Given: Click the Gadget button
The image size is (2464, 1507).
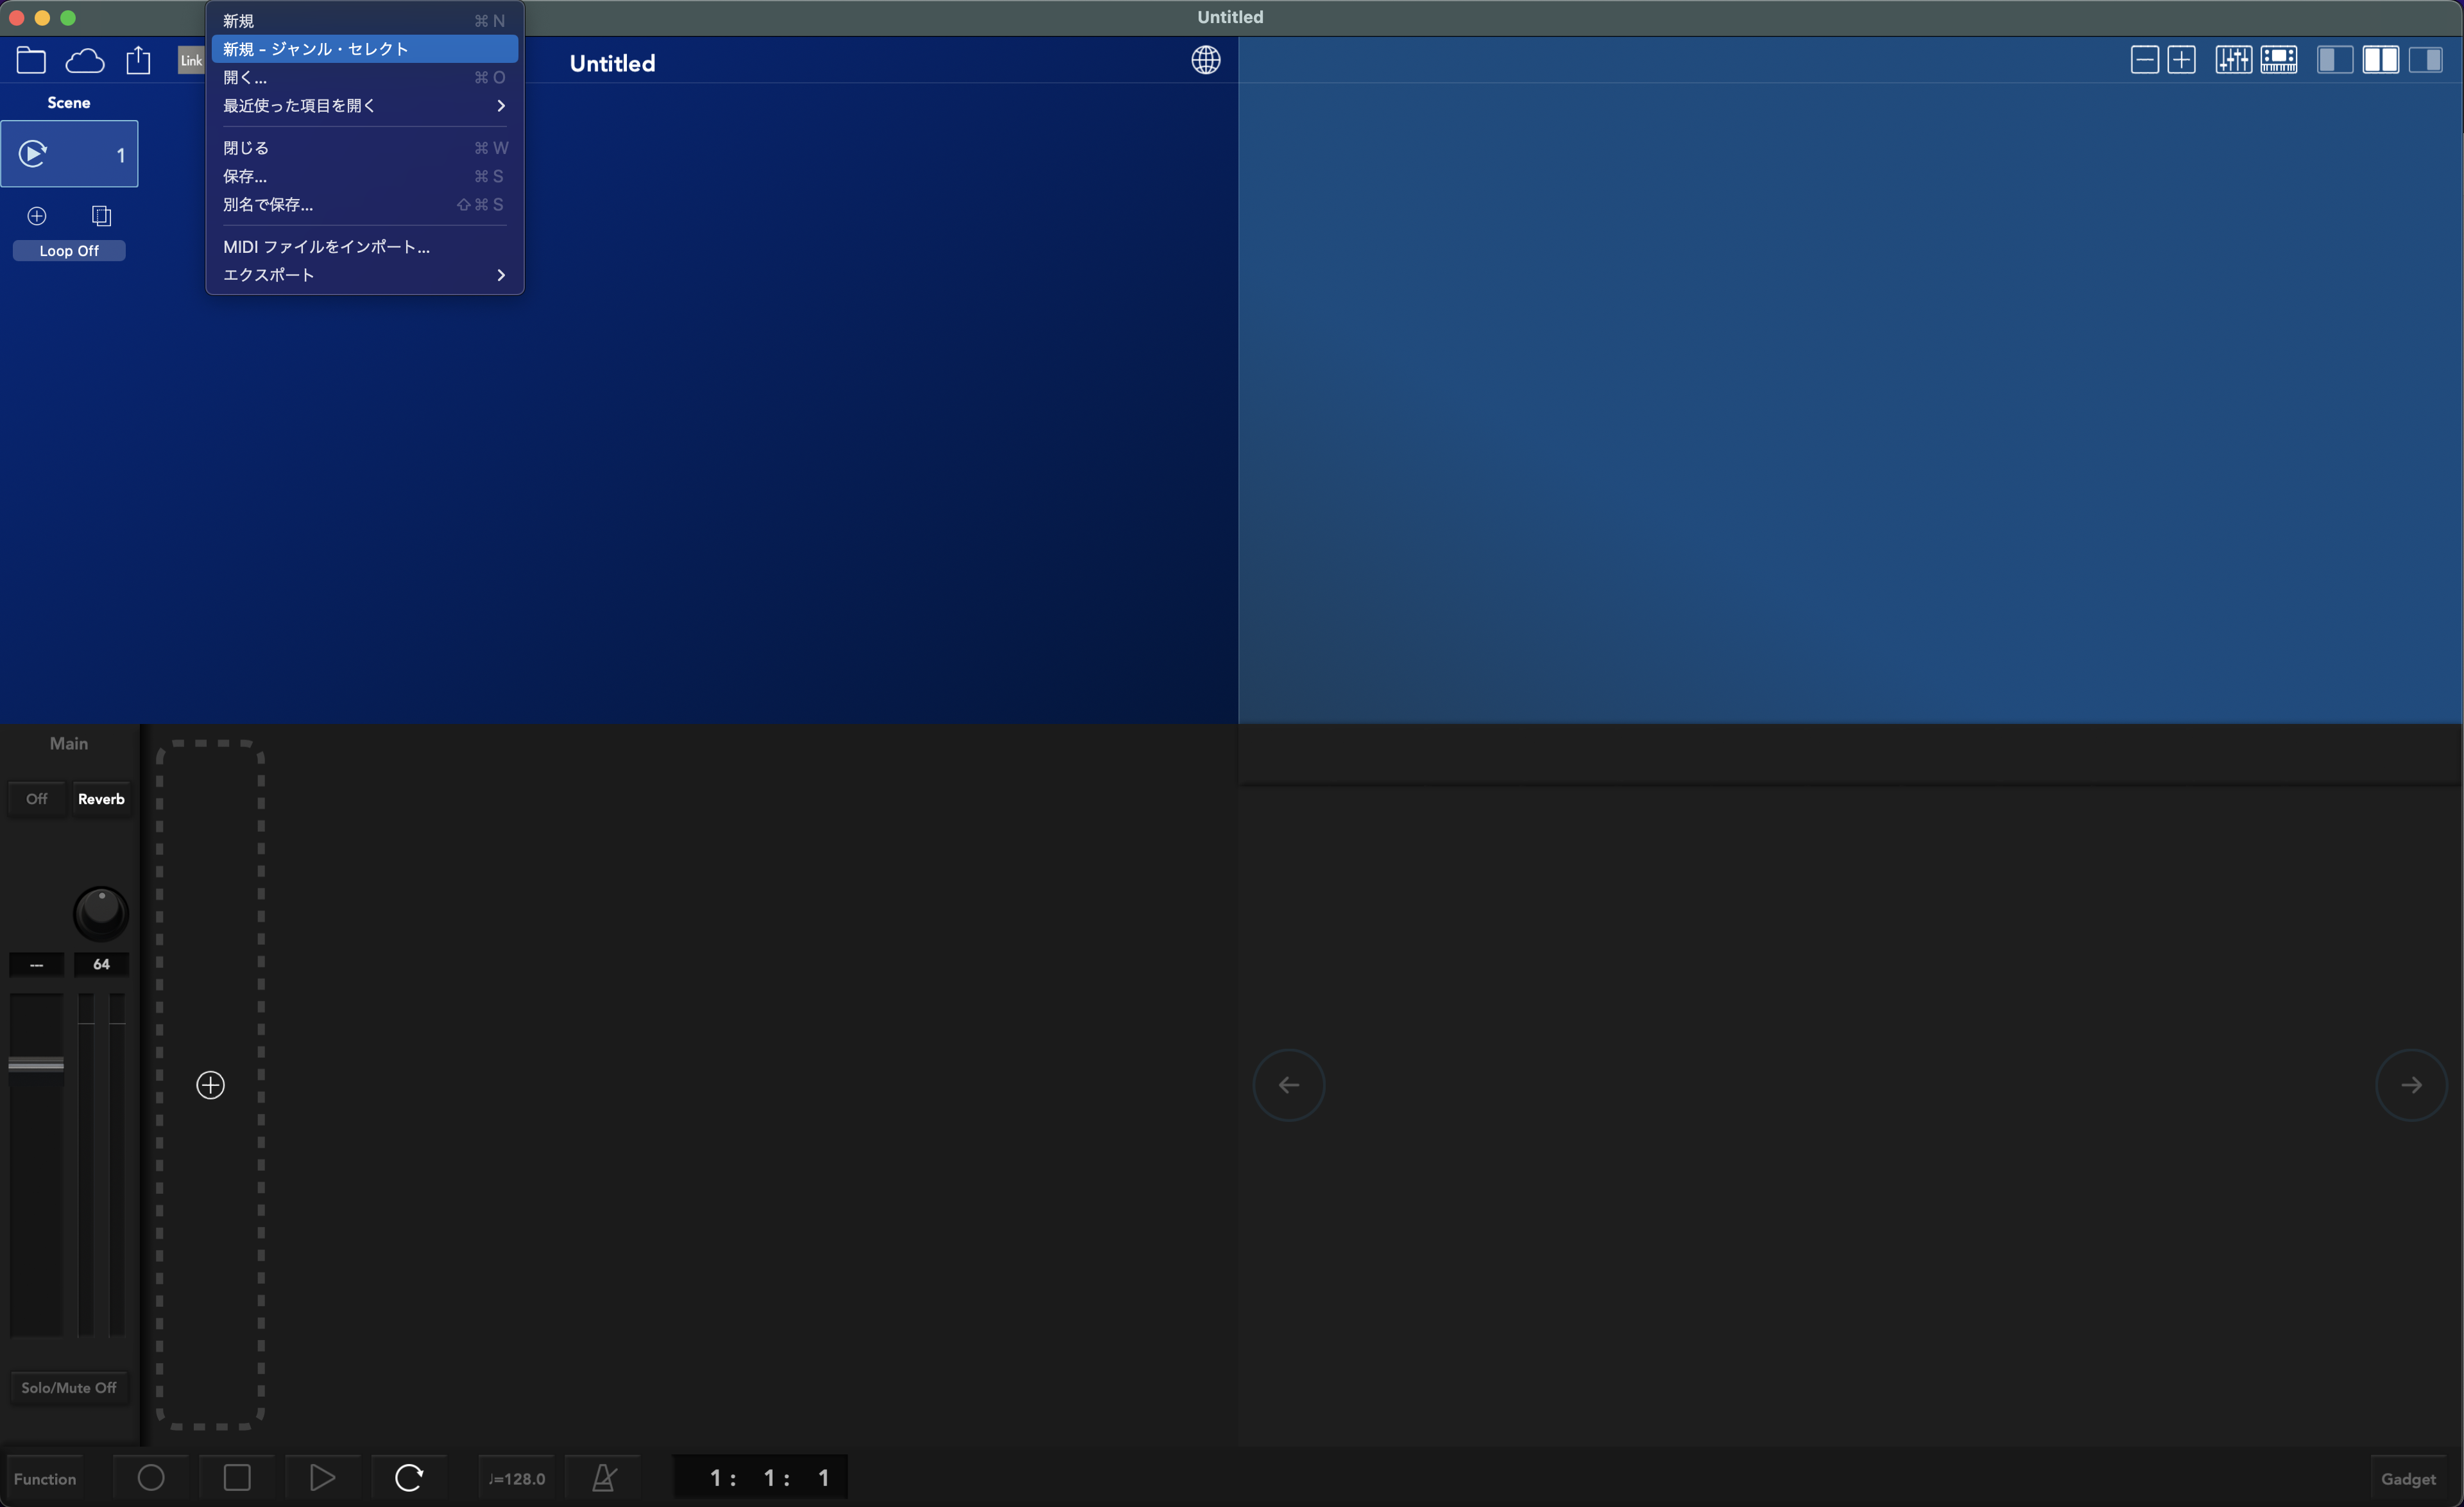Looking at the screenshot, I should point(2408,1479).
